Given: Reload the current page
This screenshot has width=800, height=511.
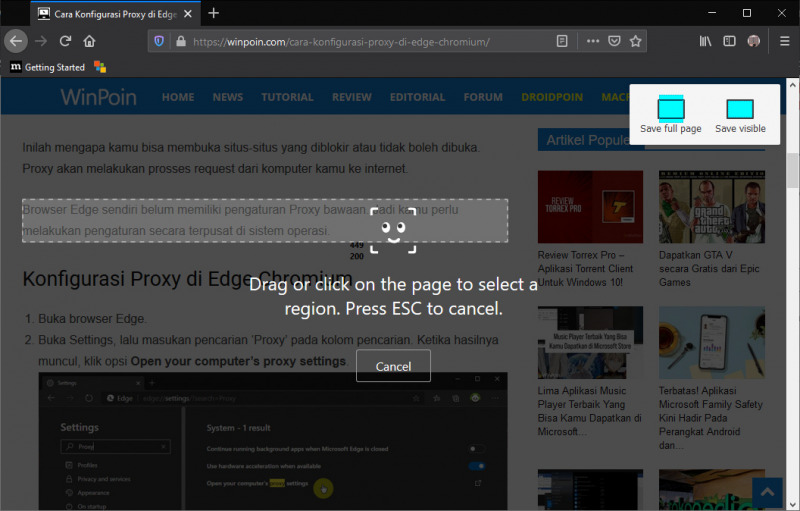Looking at the screenshot, I should (65, 41).
